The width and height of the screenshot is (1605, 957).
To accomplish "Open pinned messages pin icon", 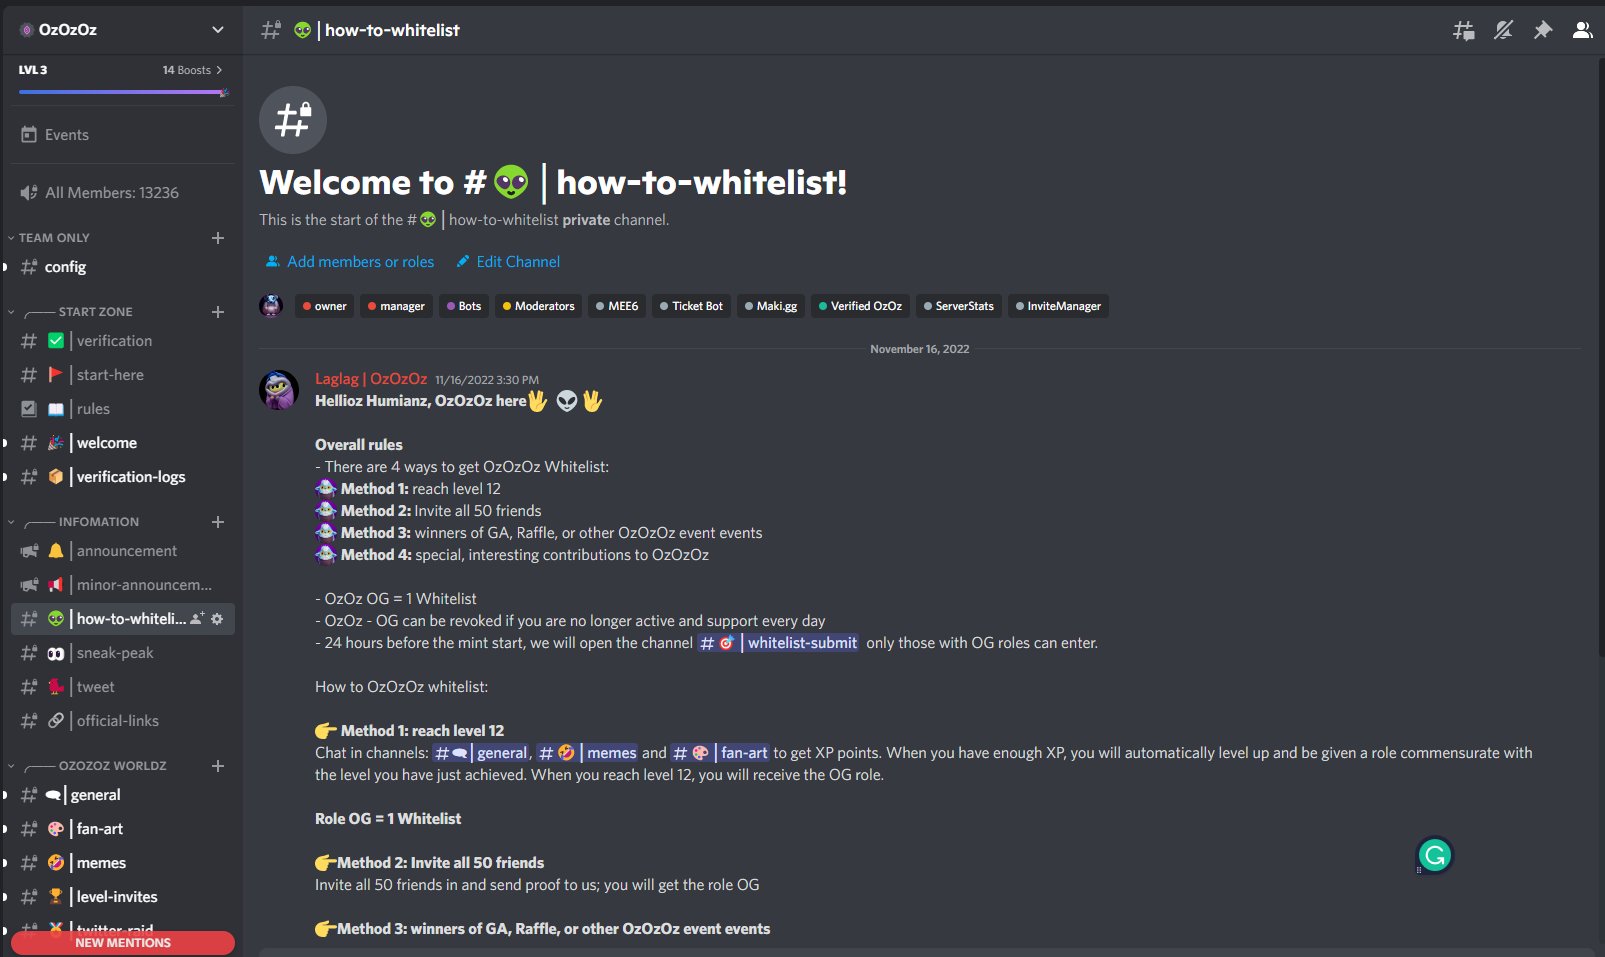I will pyautogui.click(x=1543, y=30).
